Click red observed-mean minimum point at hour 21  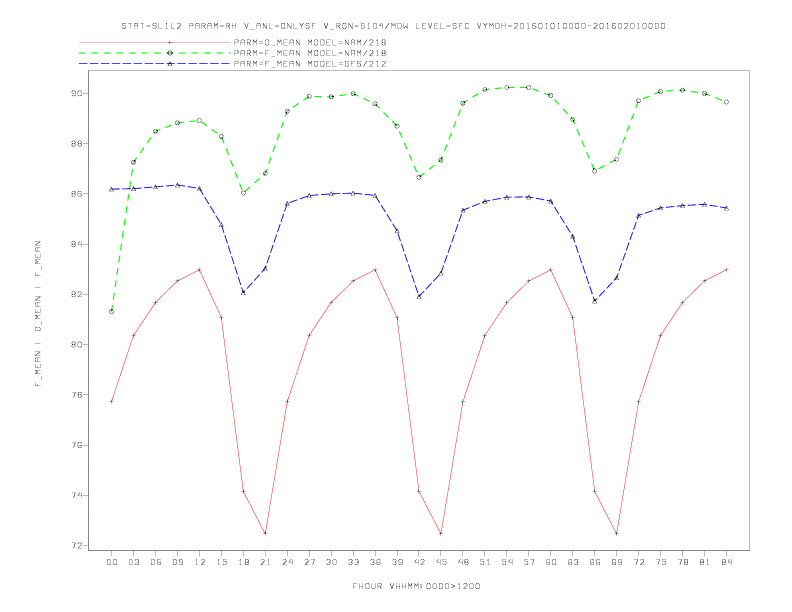point(265,533)
